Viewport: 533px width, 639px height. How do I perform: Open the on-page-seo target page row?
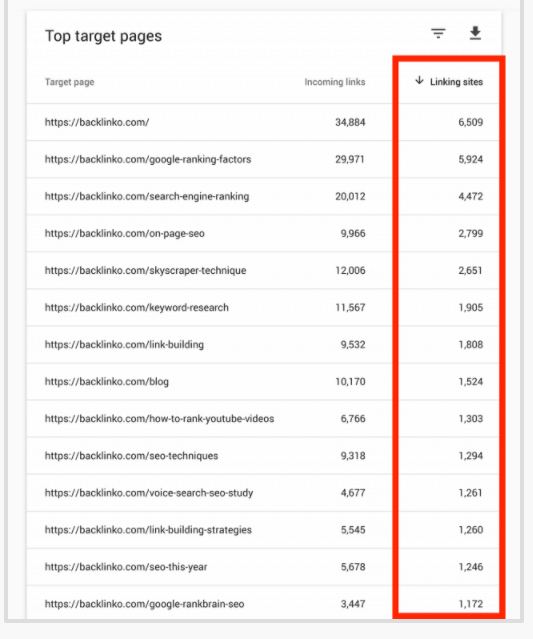(264, 234)
